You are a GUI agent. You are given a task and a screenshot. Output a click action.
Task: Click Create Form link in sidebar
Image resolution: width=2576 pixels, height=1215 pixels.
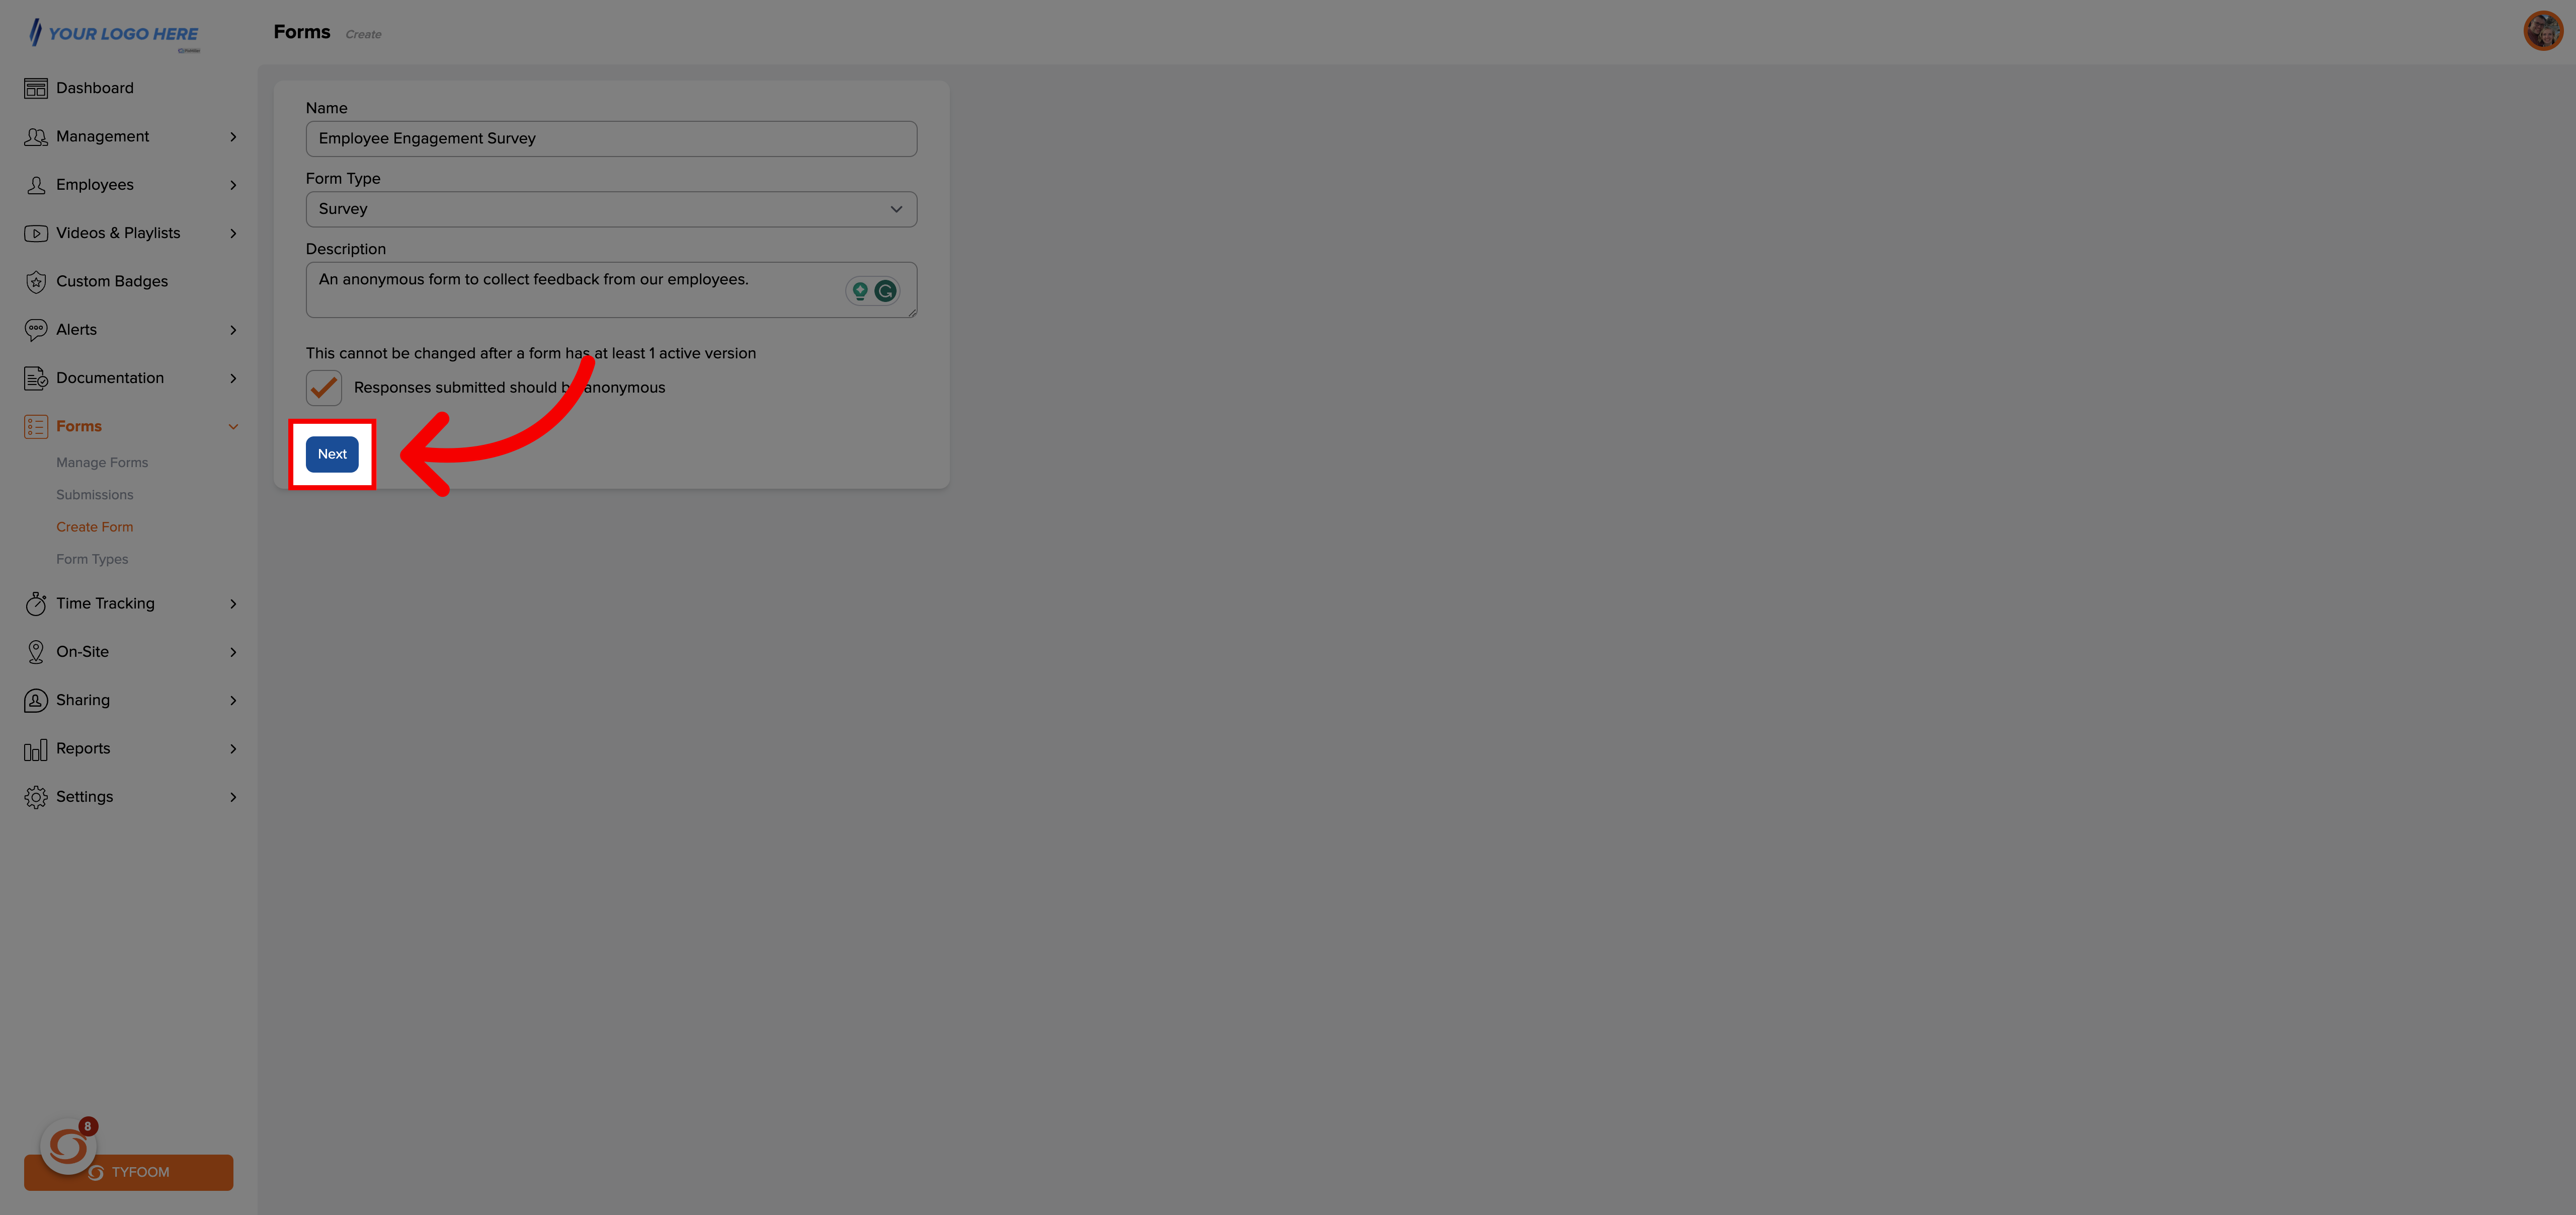[94, 526]
